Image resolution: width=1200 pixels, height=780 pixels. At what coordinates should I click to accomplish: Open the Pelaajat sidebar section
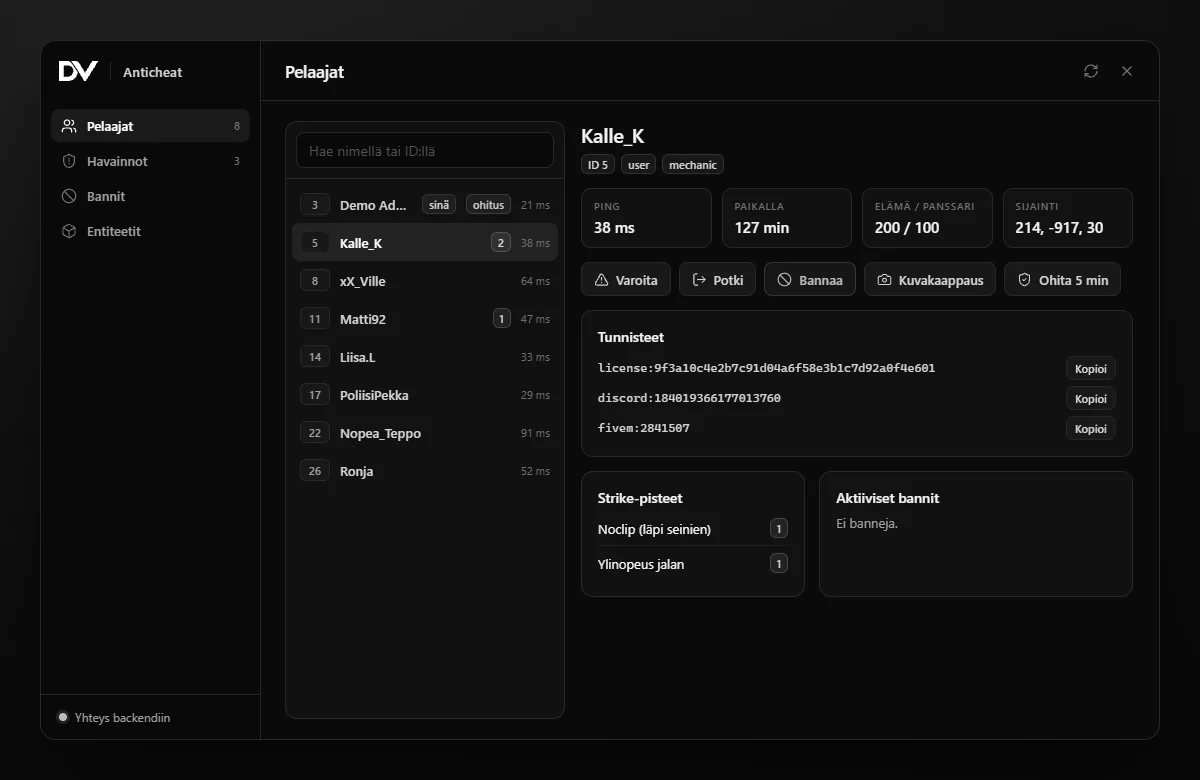coord(150,126)
